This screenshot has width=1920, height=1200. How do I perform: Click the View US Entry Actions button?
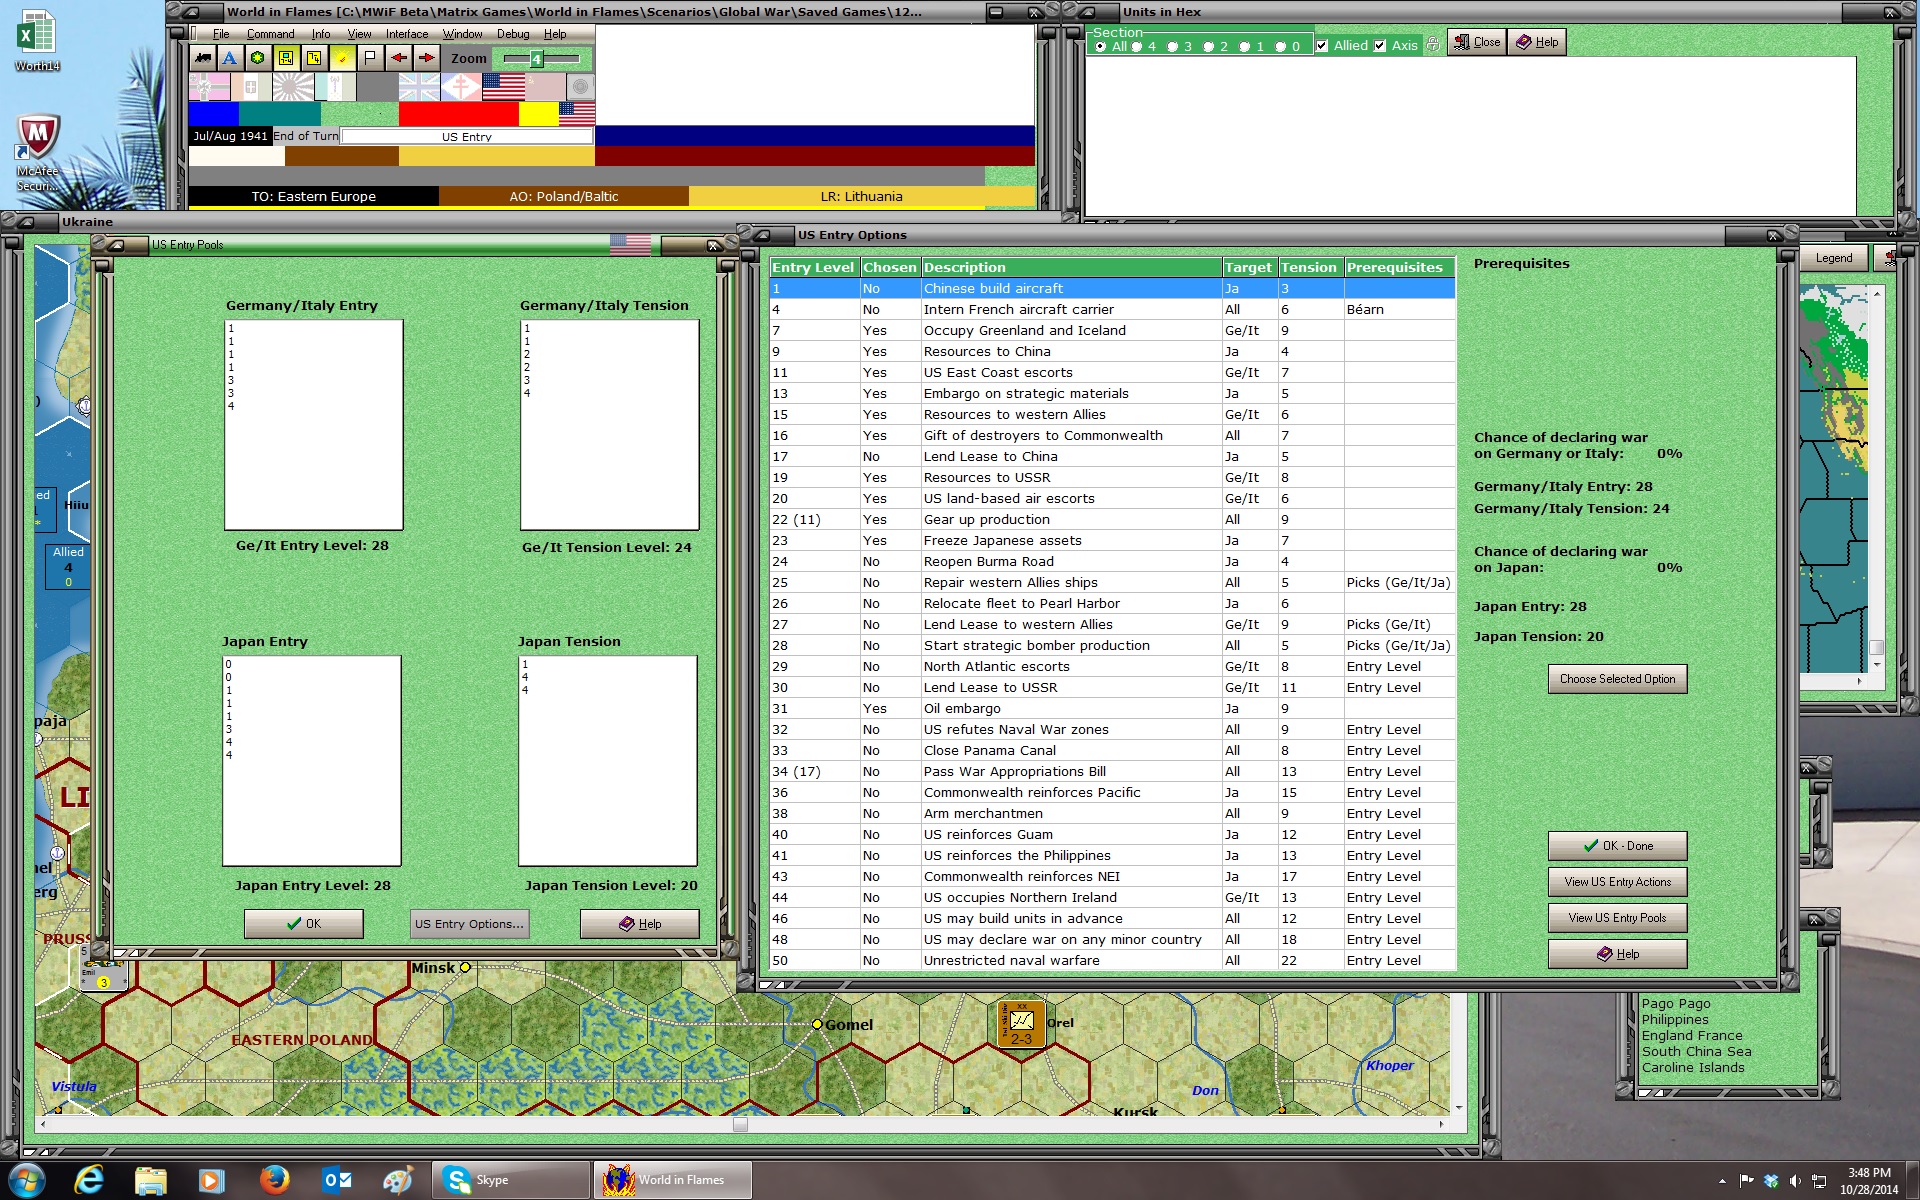tap(1617, 882)
